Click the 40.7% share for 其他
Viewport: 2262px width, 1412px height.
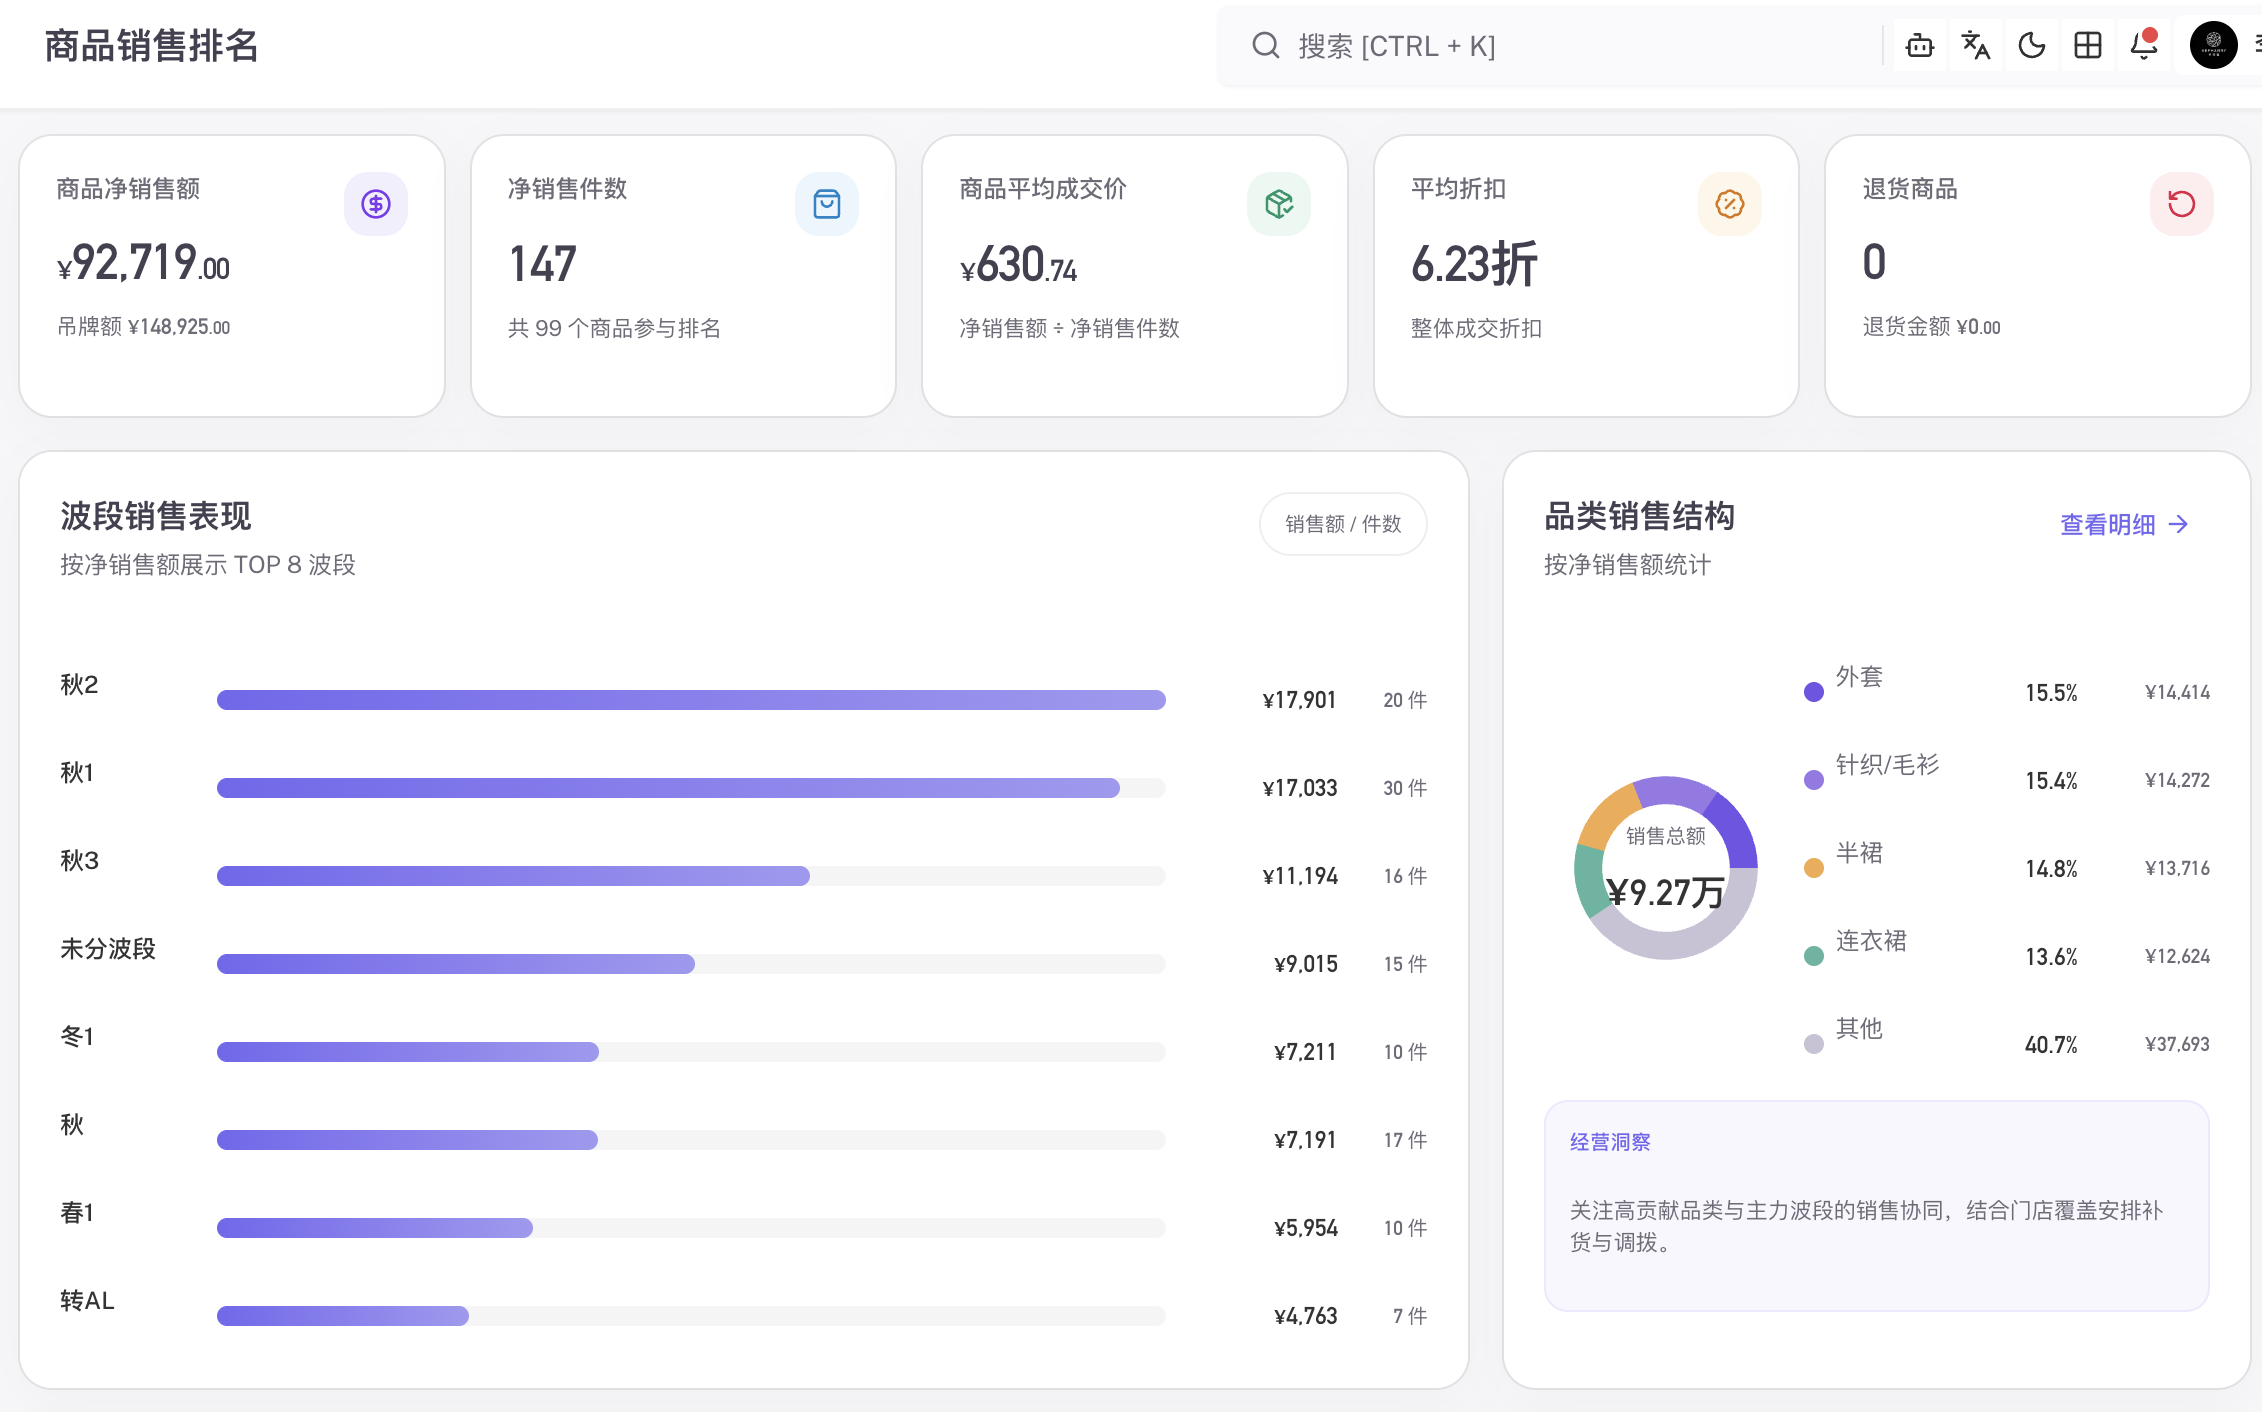tap(2051, 1045)
